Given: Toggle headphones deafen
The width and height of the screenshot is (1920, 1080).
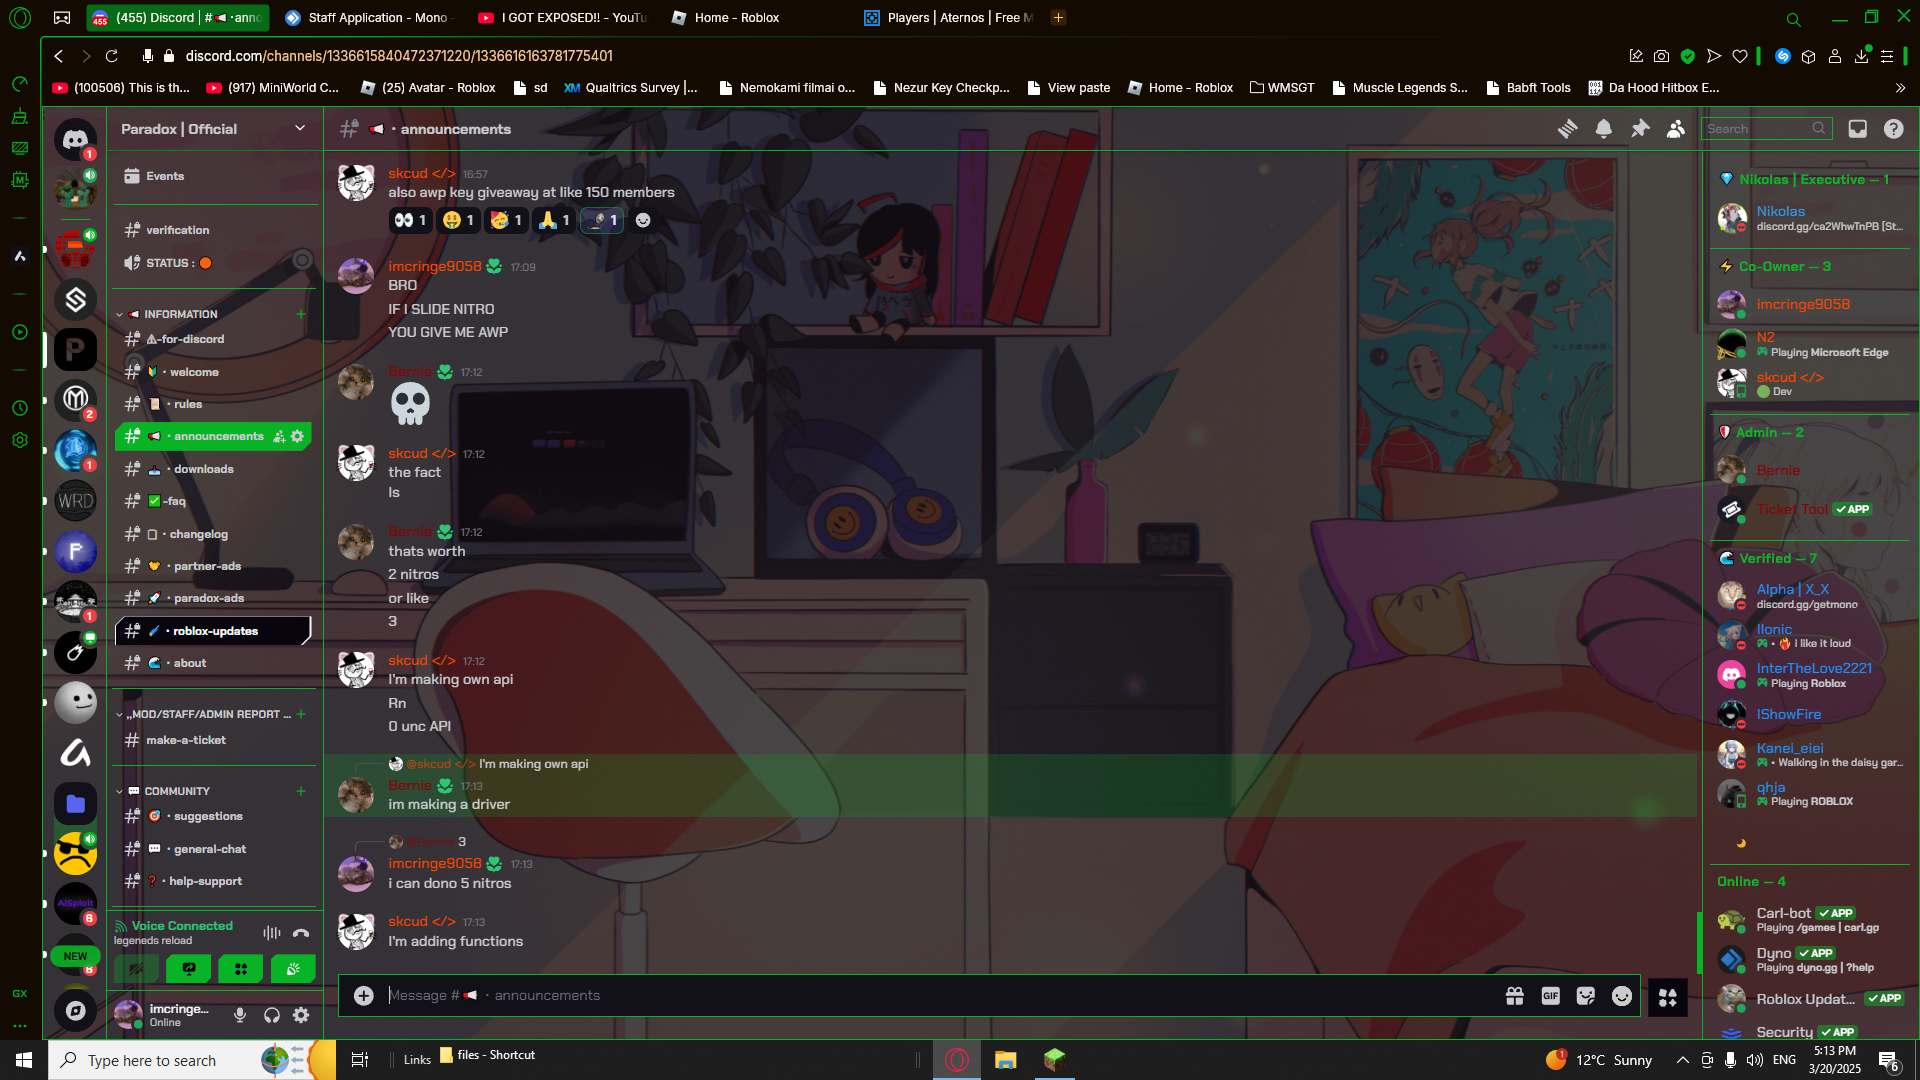Looking at the screenshot, I should point(271,1015).
